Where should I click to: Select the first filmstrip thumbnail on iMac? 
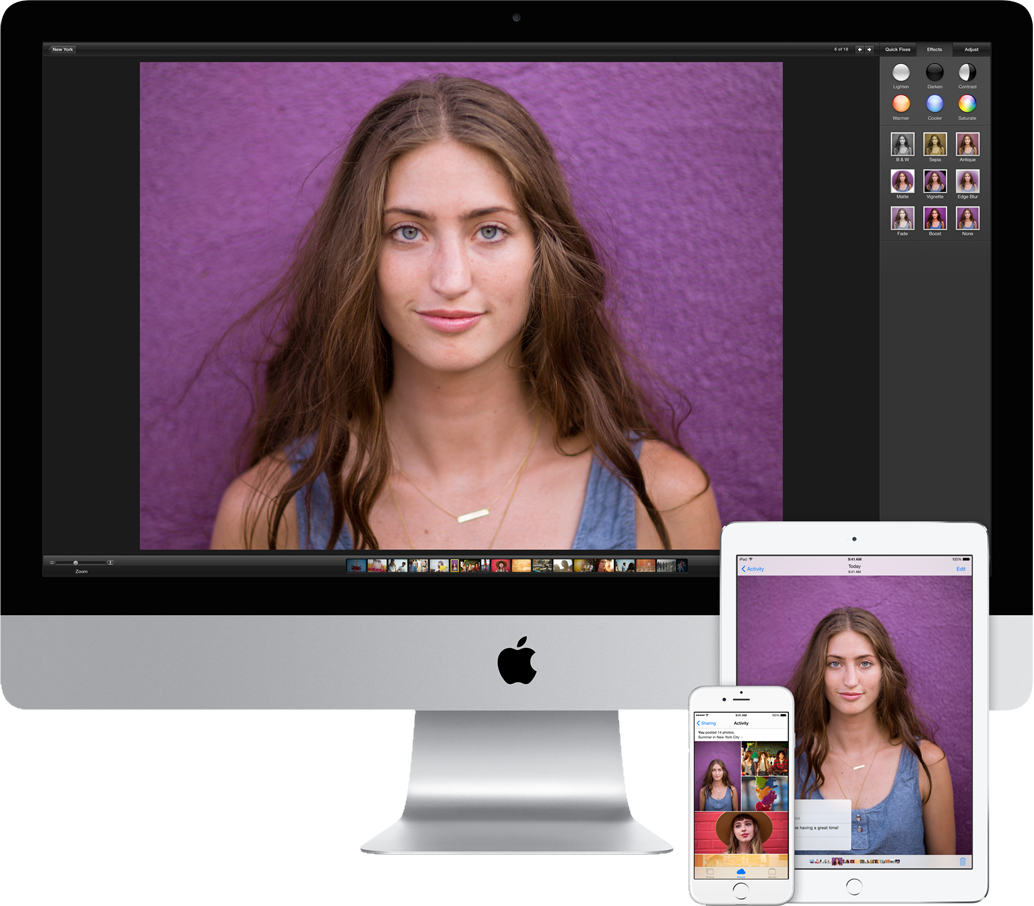(356, 566)
